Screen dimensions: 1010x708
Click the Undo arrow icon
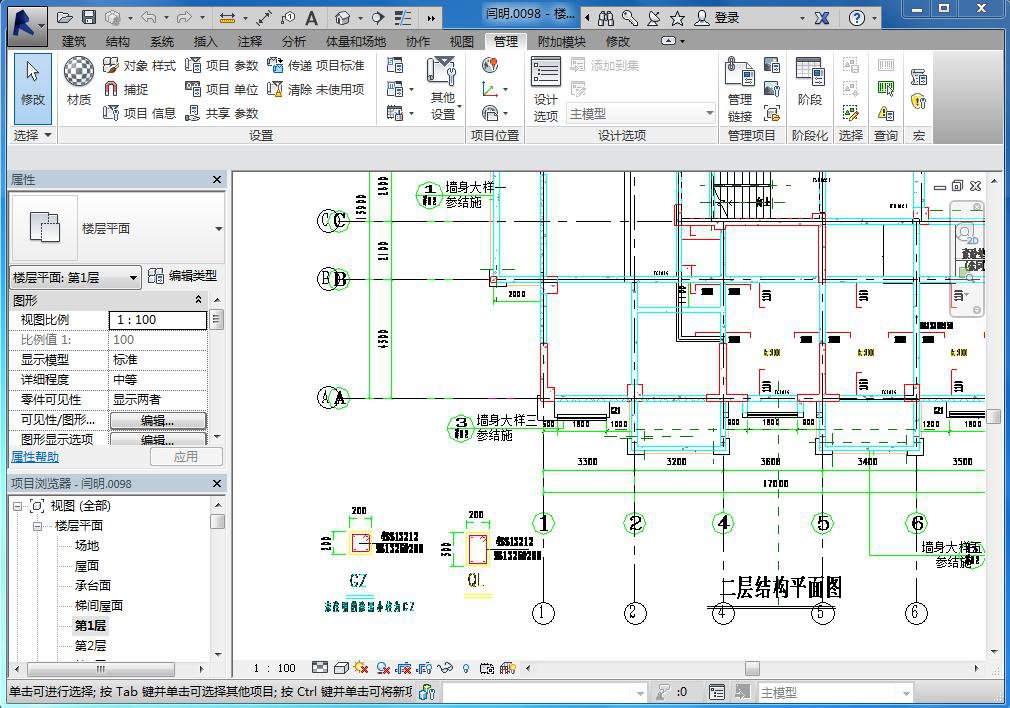click(148, 18)
